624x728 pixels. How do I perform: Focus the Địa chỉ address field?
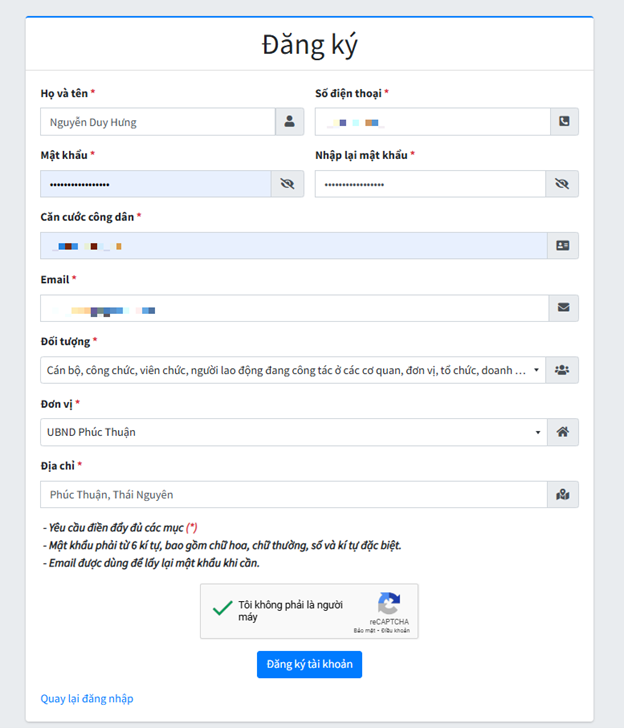click(294, 494)
